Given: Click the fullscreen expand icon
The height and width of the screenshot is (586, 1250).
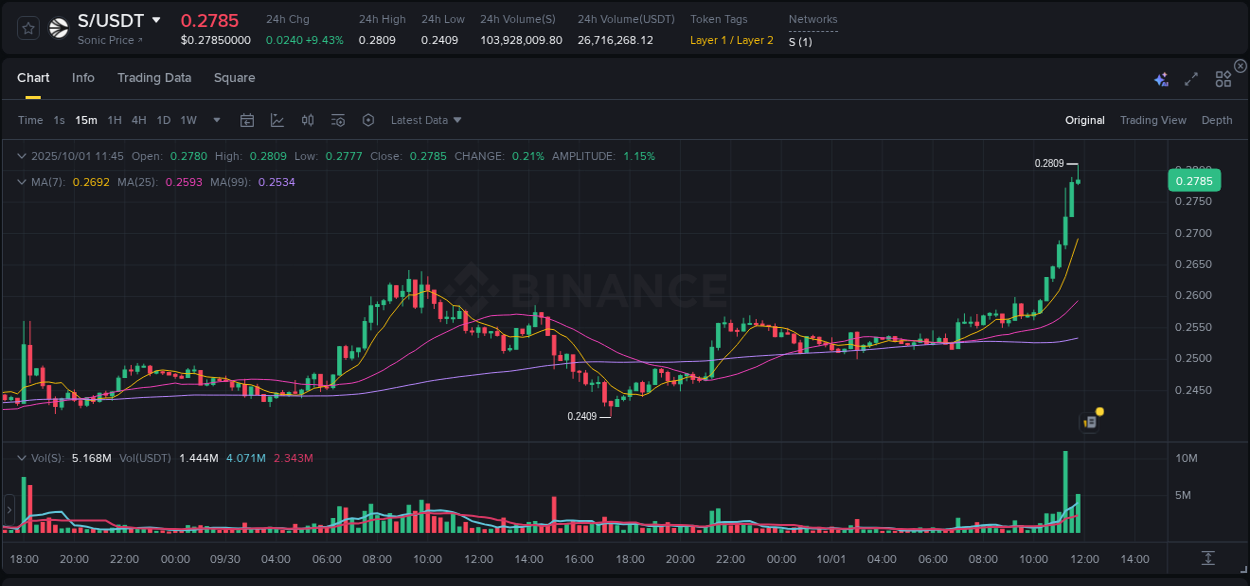Looking at the screenshot, I should [1191, 77].
